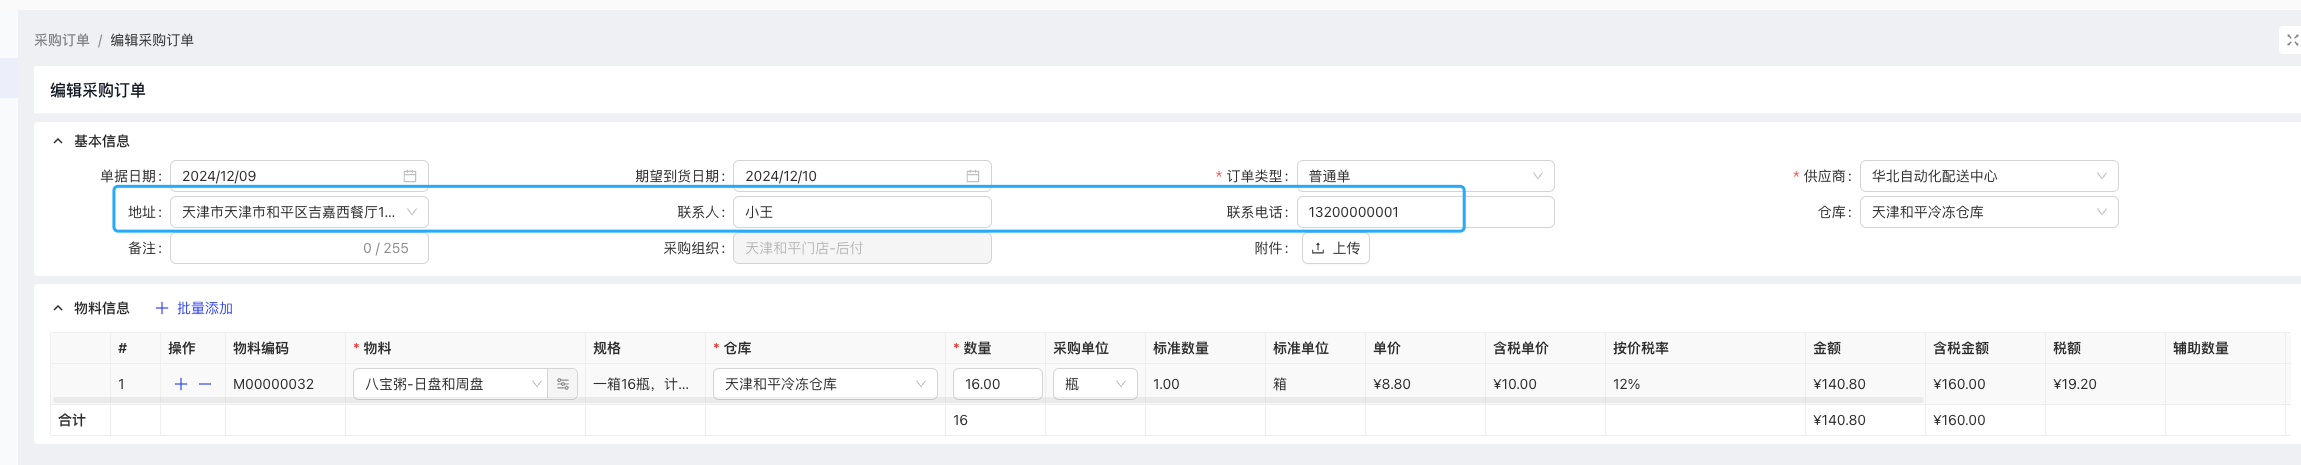Screen dimensions: 2301x465
Task: Open calendar icon in 单据日期 field
Action: click(x=410, y=176)
